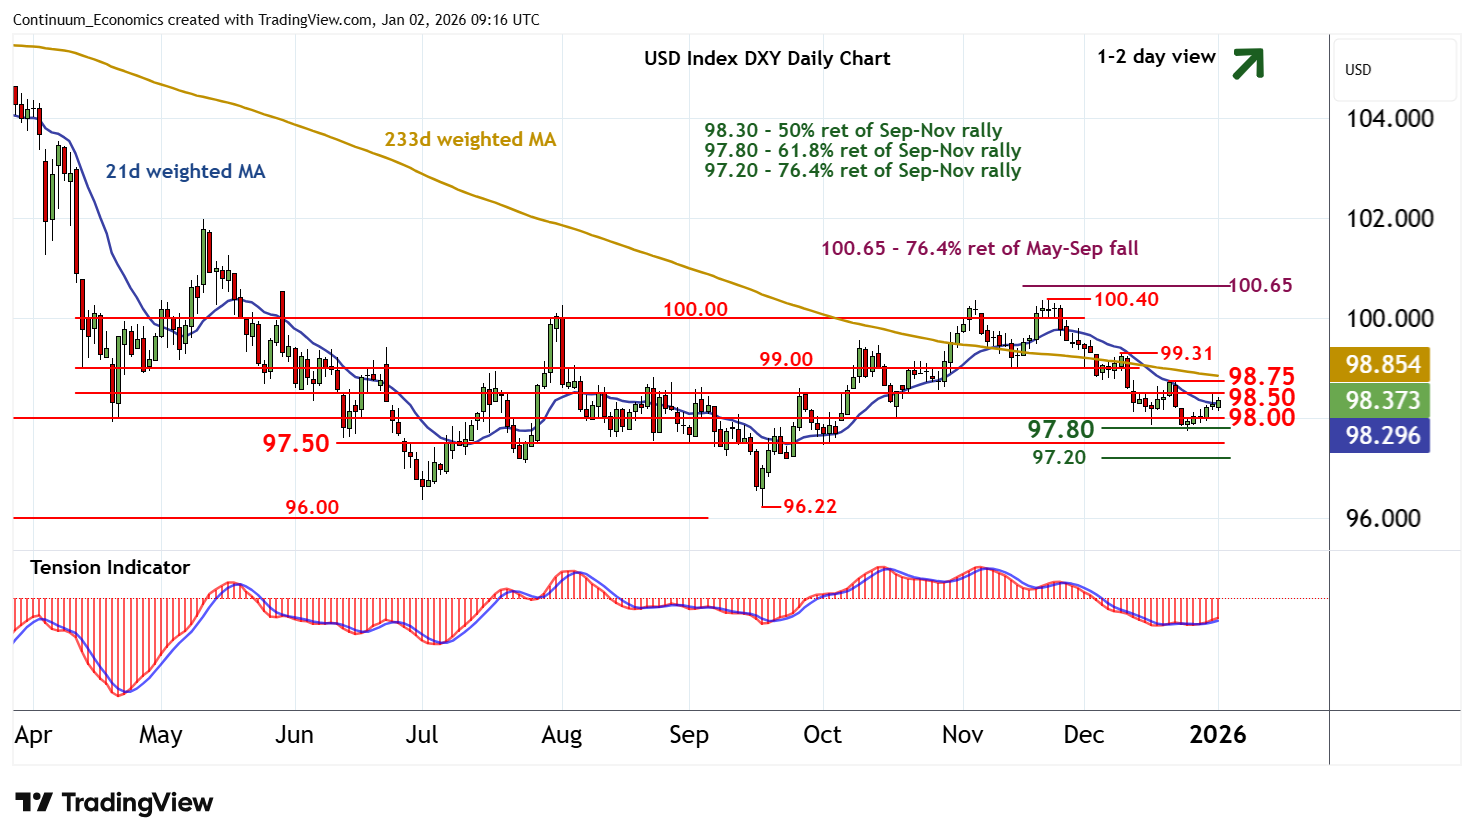
Task: Click the Nov marker on time axis
Action: coord(962,735)
